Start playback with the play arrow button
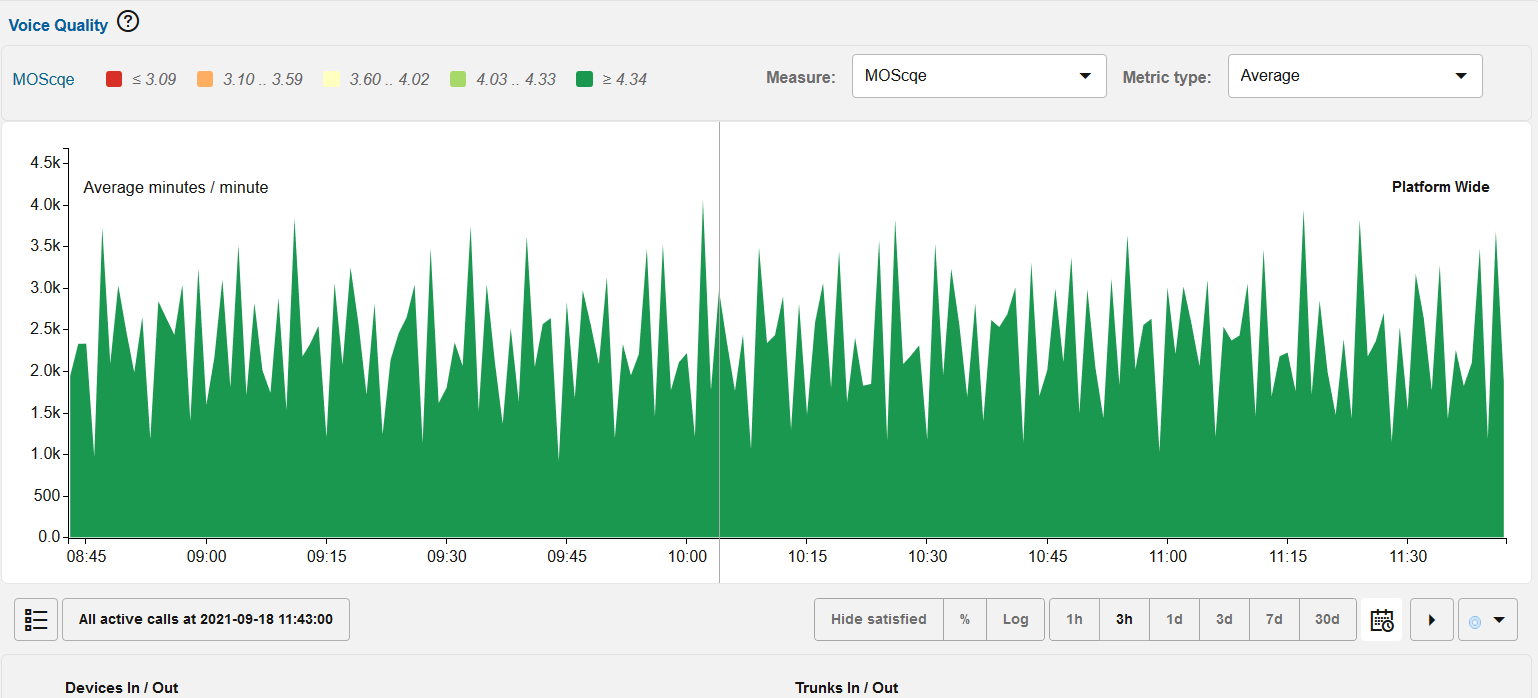Screen dimensions: 1538x698 pos(1432,620)
